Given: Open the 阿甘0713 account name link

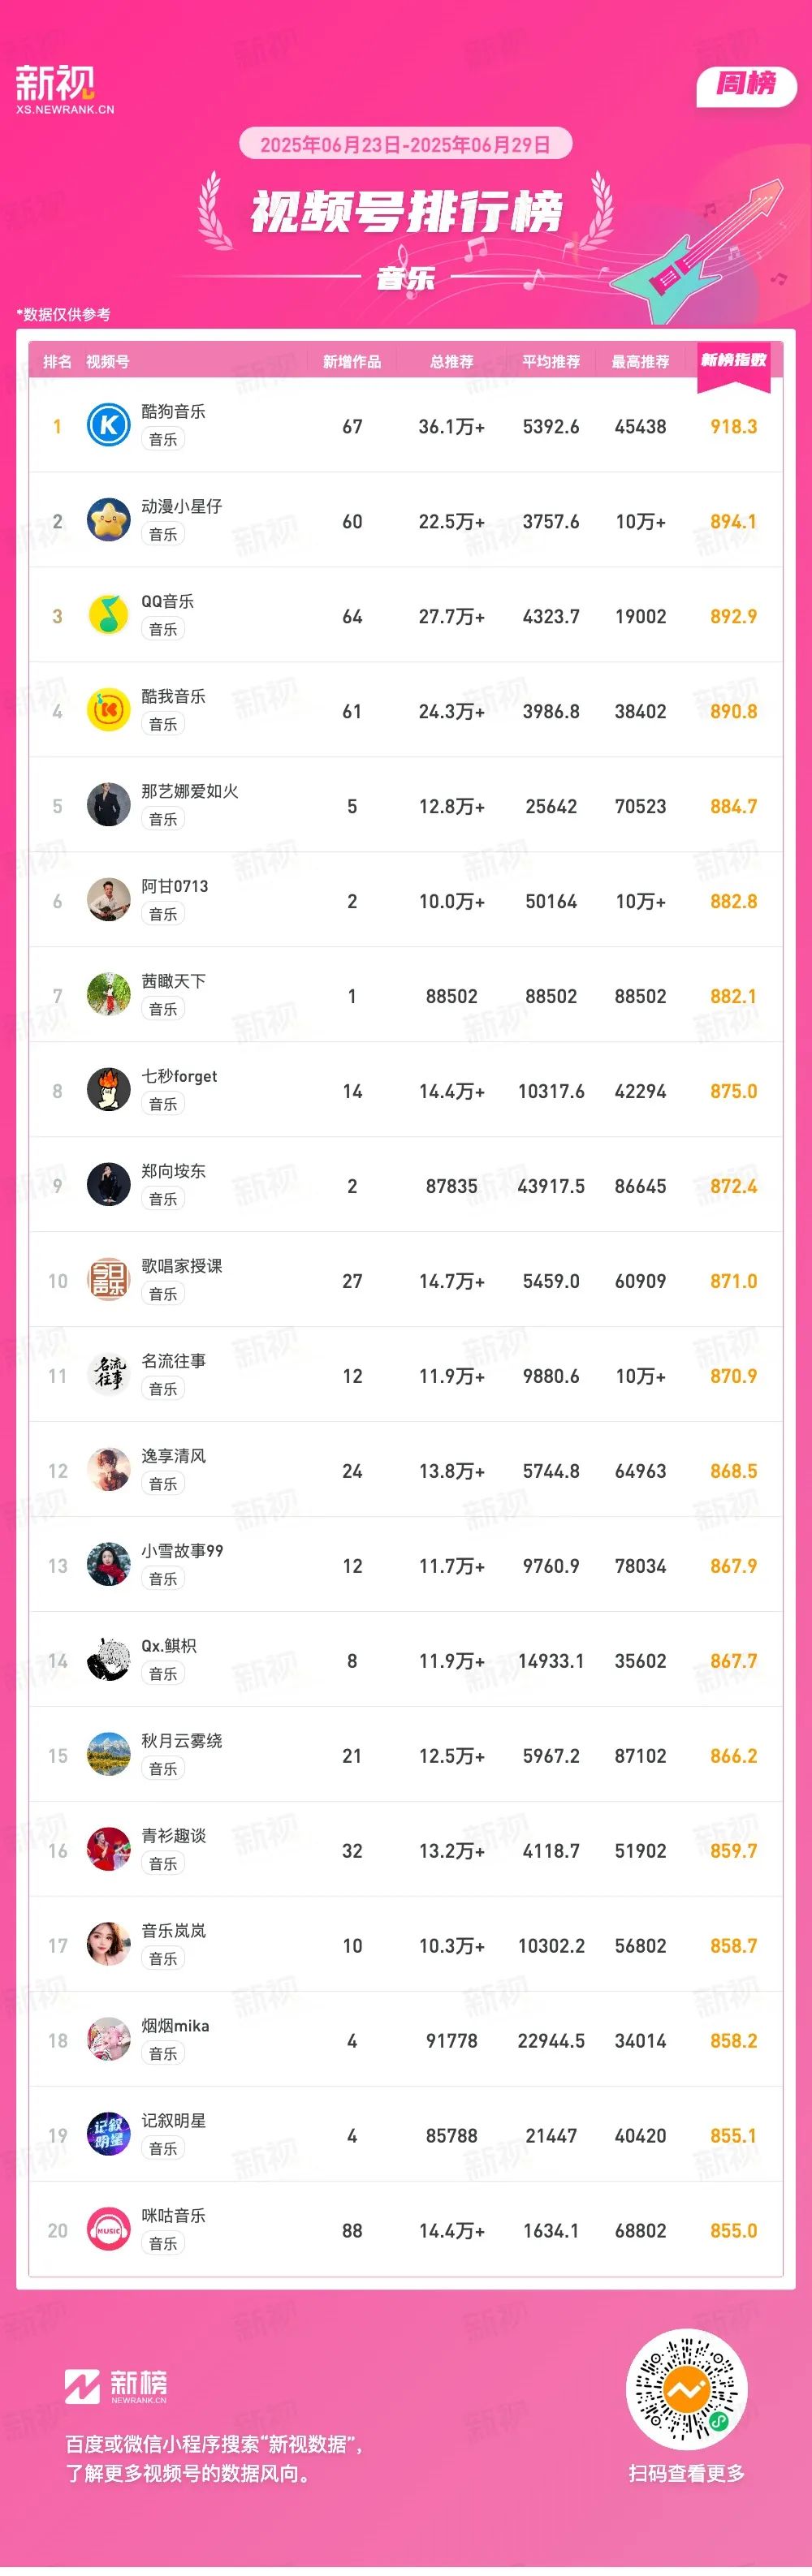Looking at the screenshot, I should tap(175, 886).
